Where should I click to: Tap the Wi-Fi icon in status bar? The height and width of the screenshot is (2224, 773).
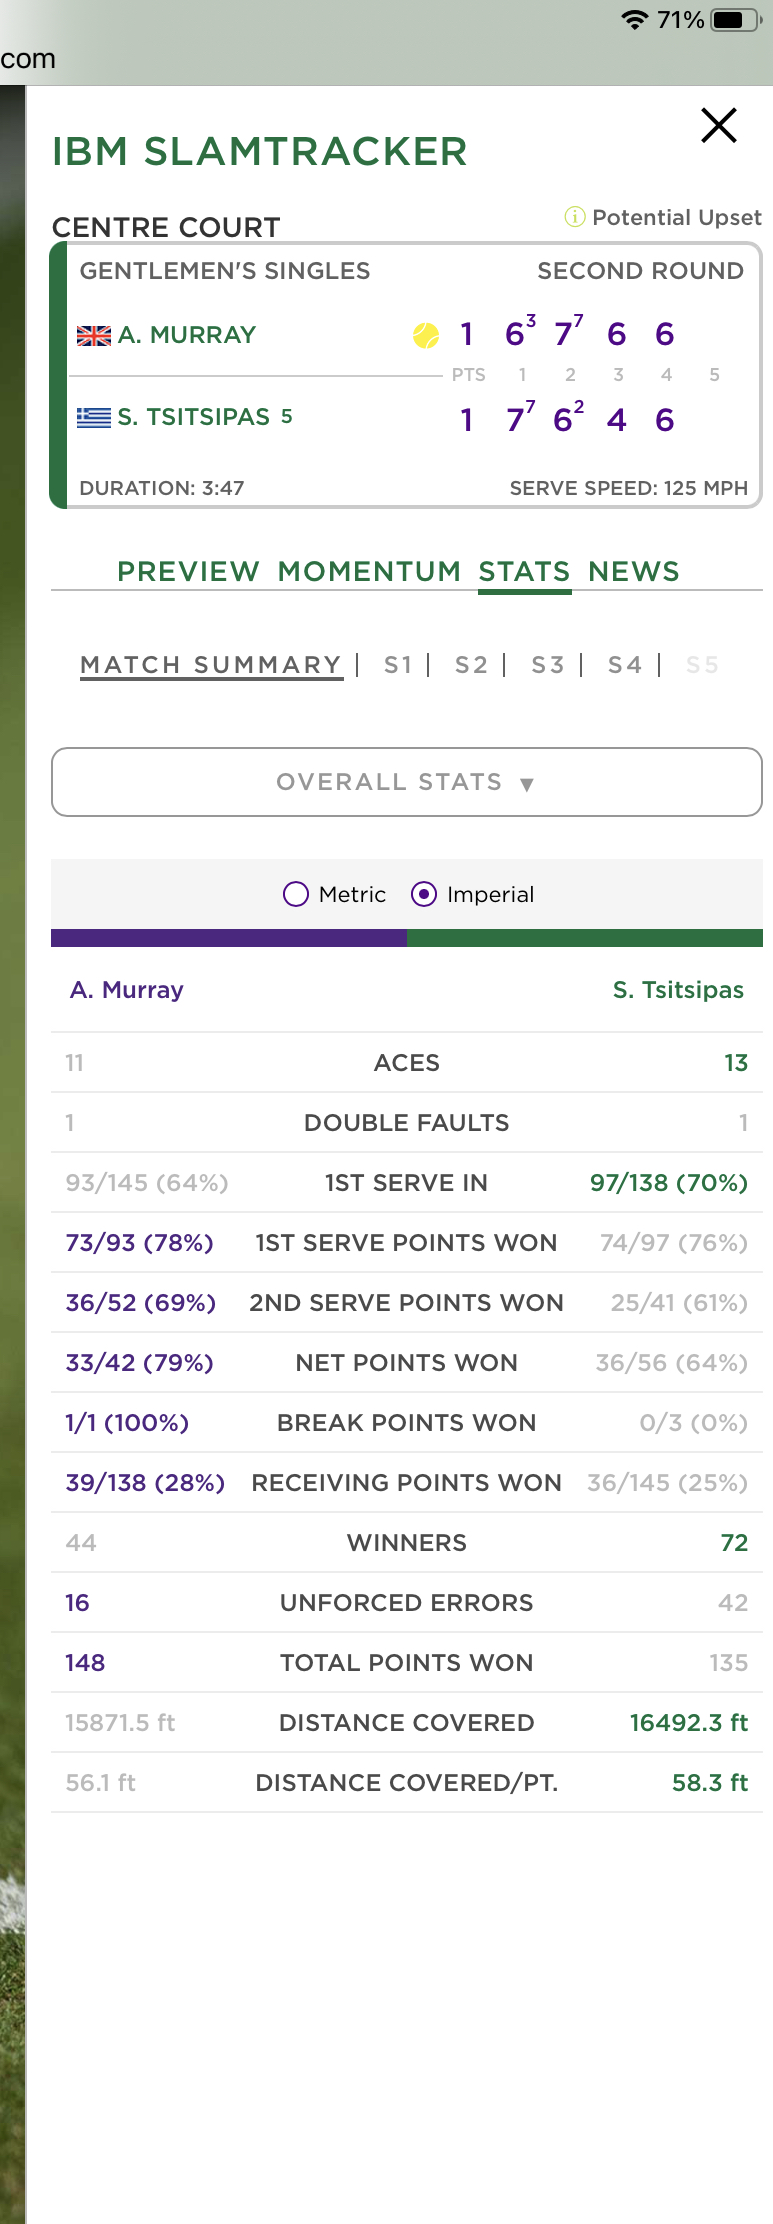tap(635, 20)
